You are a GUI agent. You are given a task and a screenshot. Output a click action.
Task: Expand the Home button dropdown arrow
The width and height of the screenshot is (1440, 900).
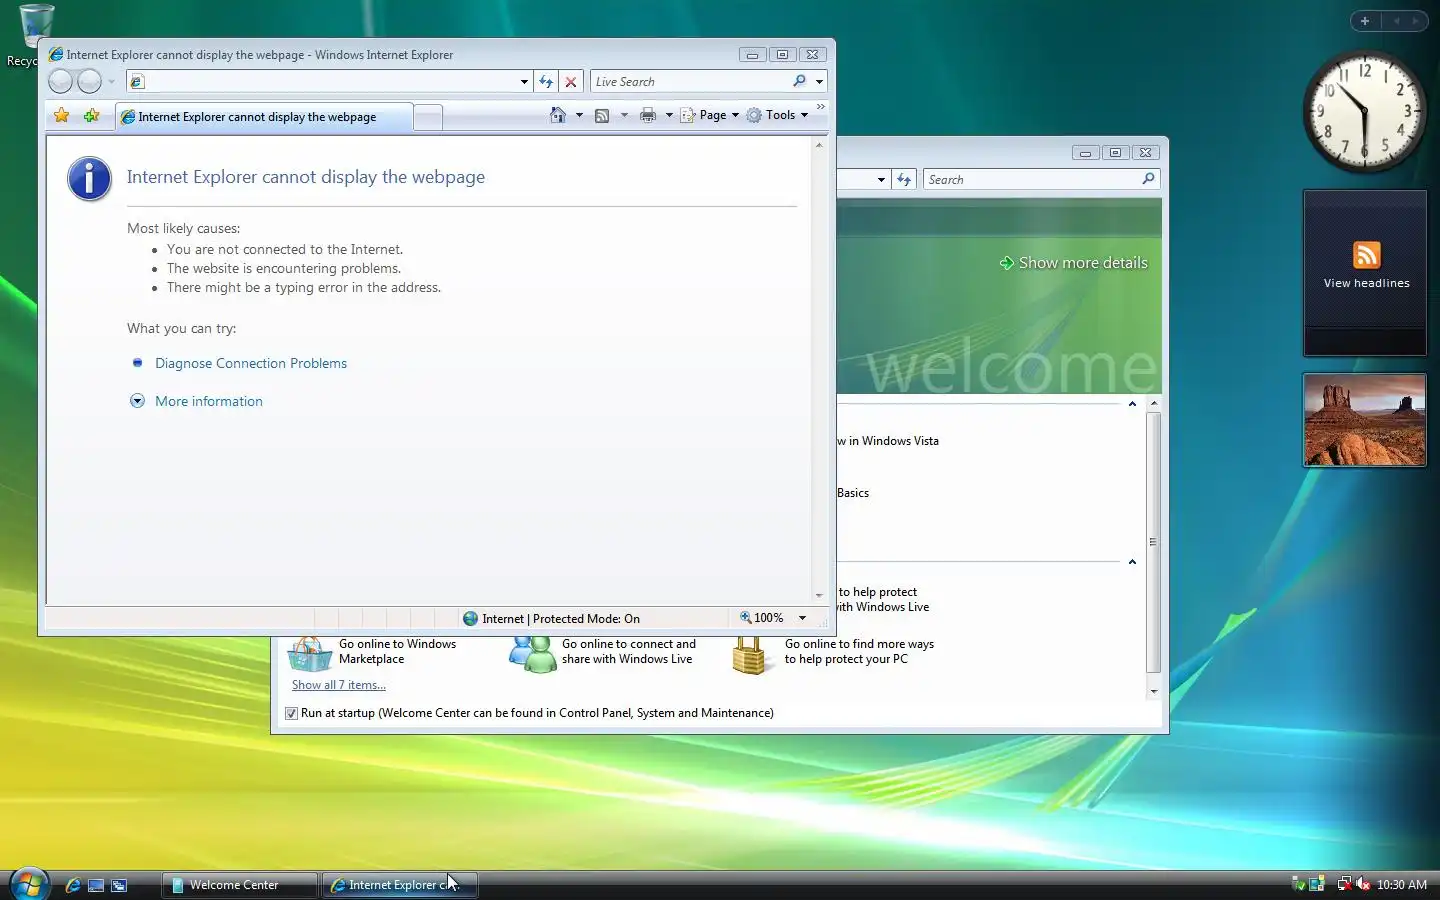click(x=579, y=115)
